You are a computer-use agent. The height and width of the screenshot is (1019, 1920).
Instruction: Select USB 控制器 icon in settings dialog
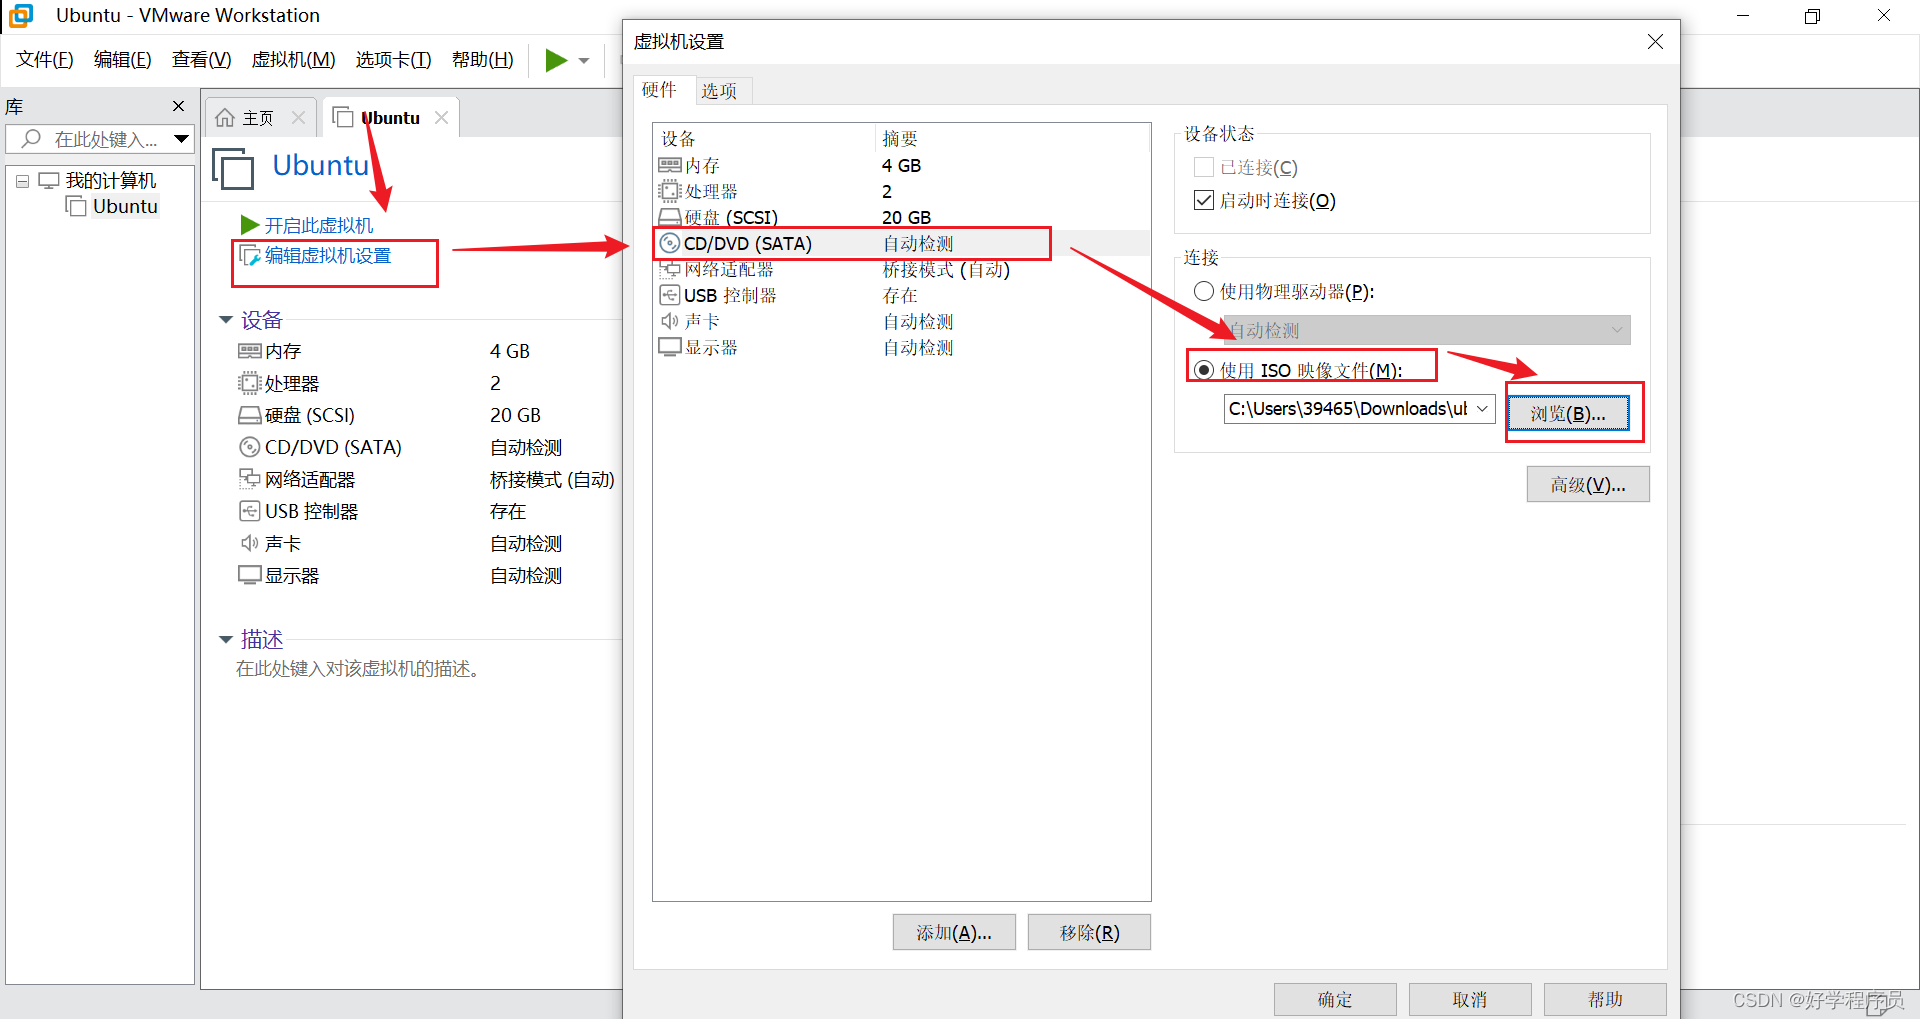pos(669,295)
